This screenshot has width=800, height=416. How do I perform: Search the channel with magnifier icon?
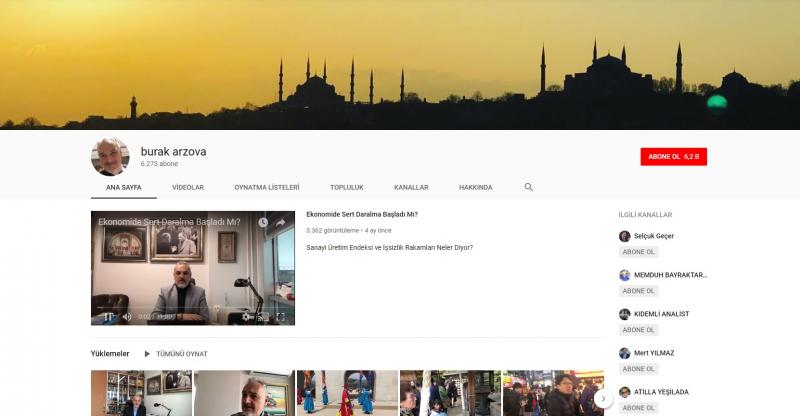pyautogui.click(x=529, y=187)
